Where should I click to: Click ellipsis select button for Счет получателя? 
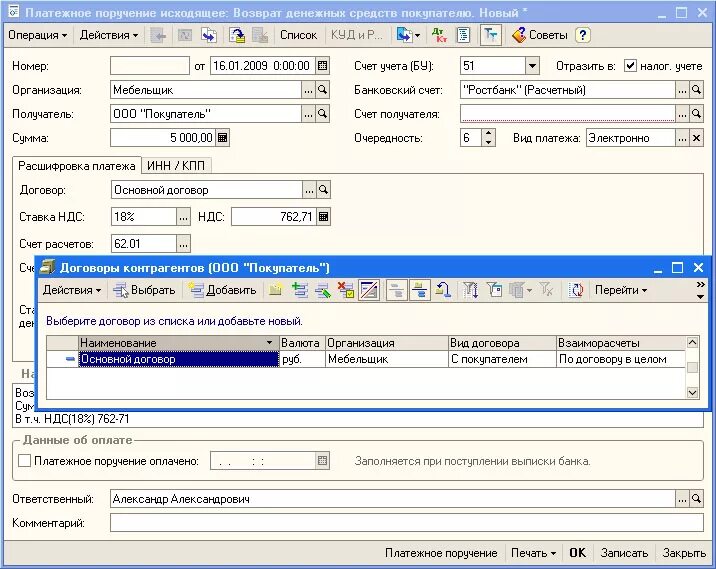tap(682, 114)
